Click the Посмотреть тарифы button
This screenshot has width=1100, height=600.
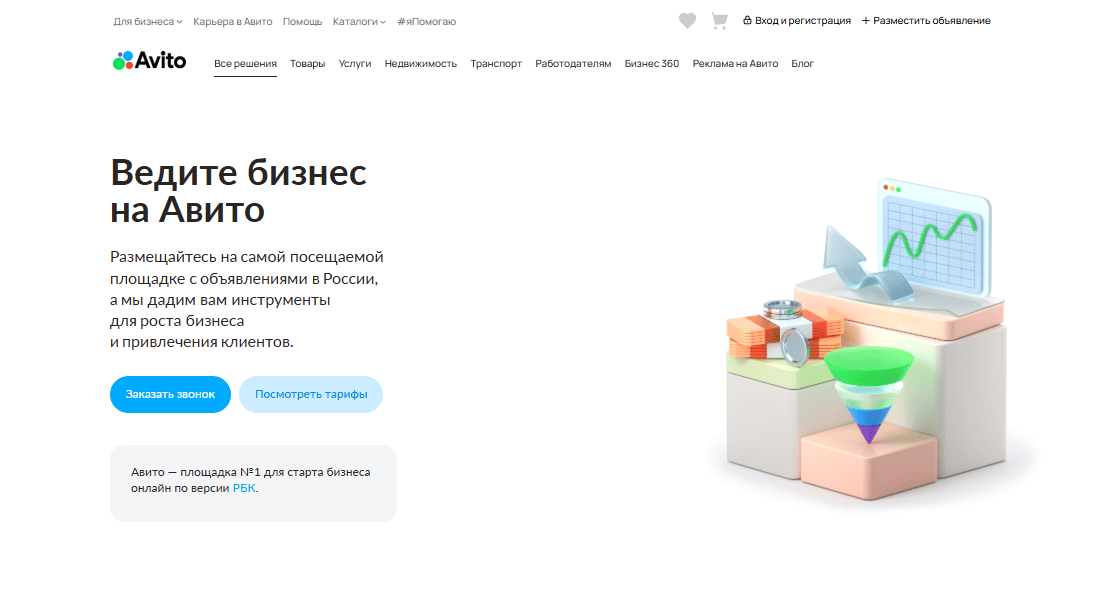point(311,394)
